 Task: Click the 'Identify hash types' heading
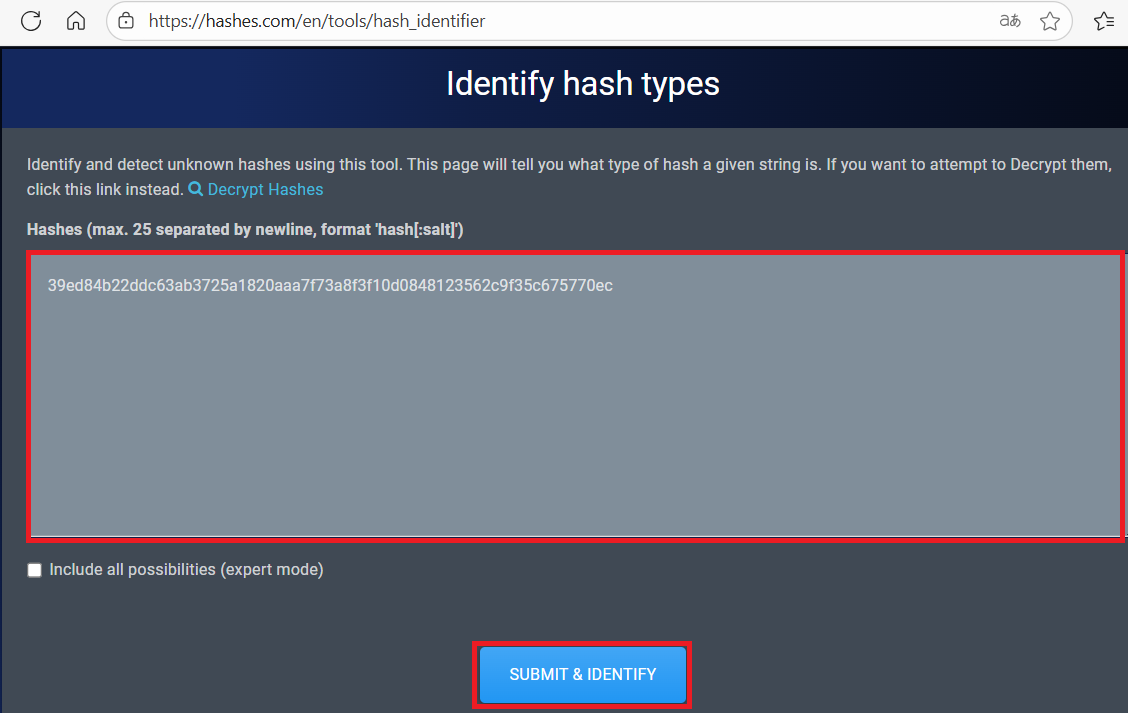(582, 83)
